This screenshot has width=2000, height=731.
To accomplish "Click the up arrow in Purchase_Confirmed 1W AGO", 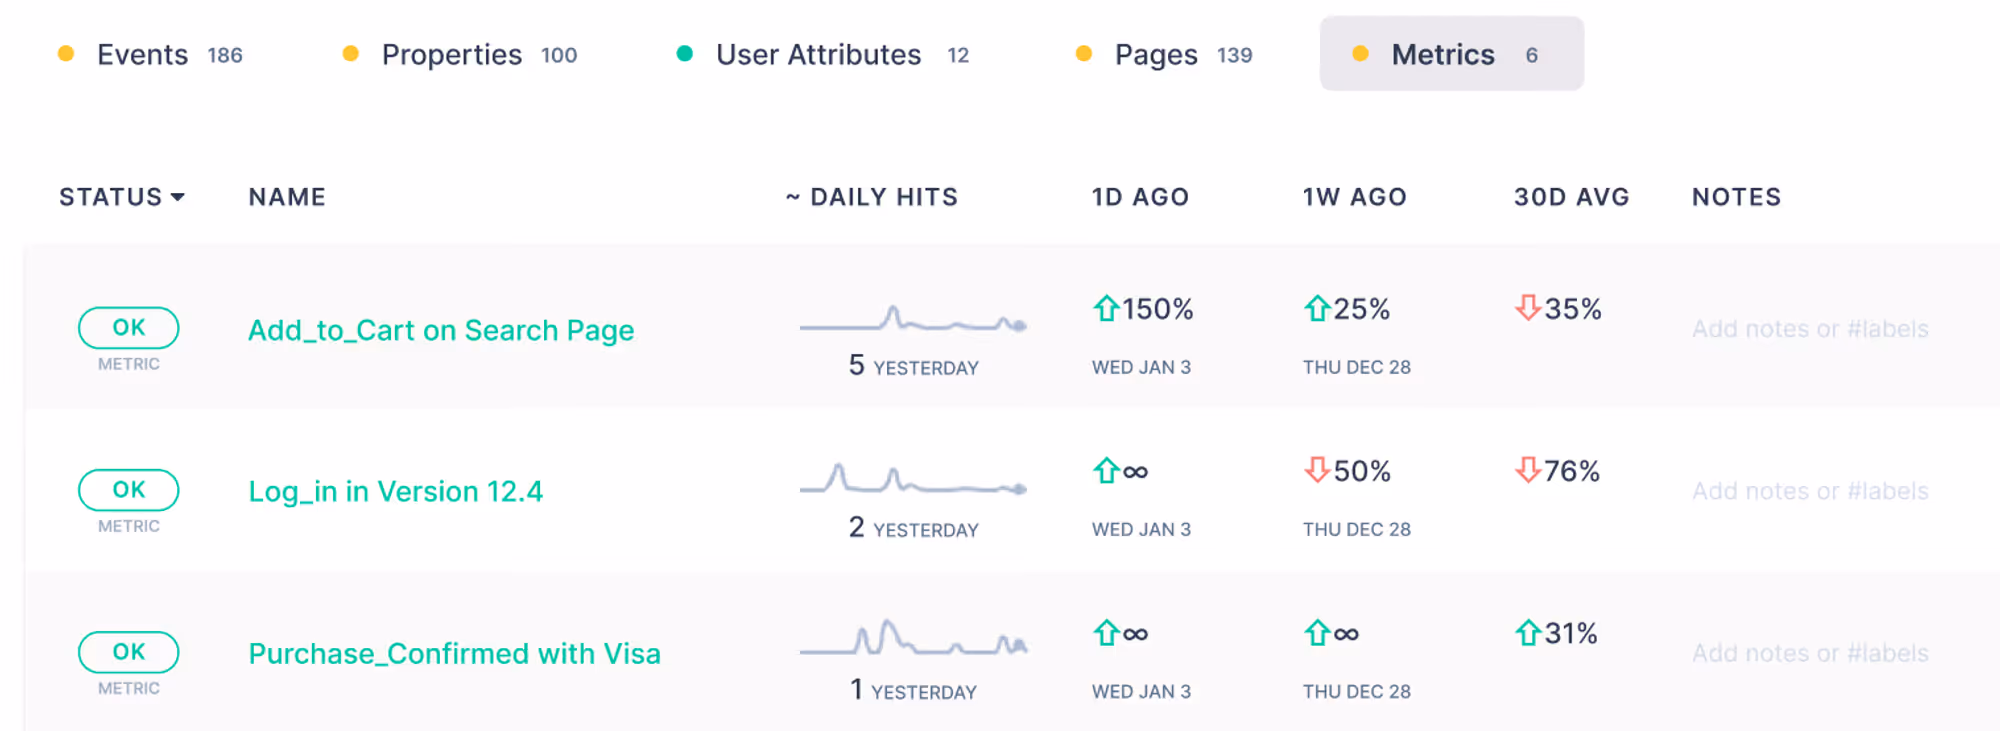I will coord(1317,632).
